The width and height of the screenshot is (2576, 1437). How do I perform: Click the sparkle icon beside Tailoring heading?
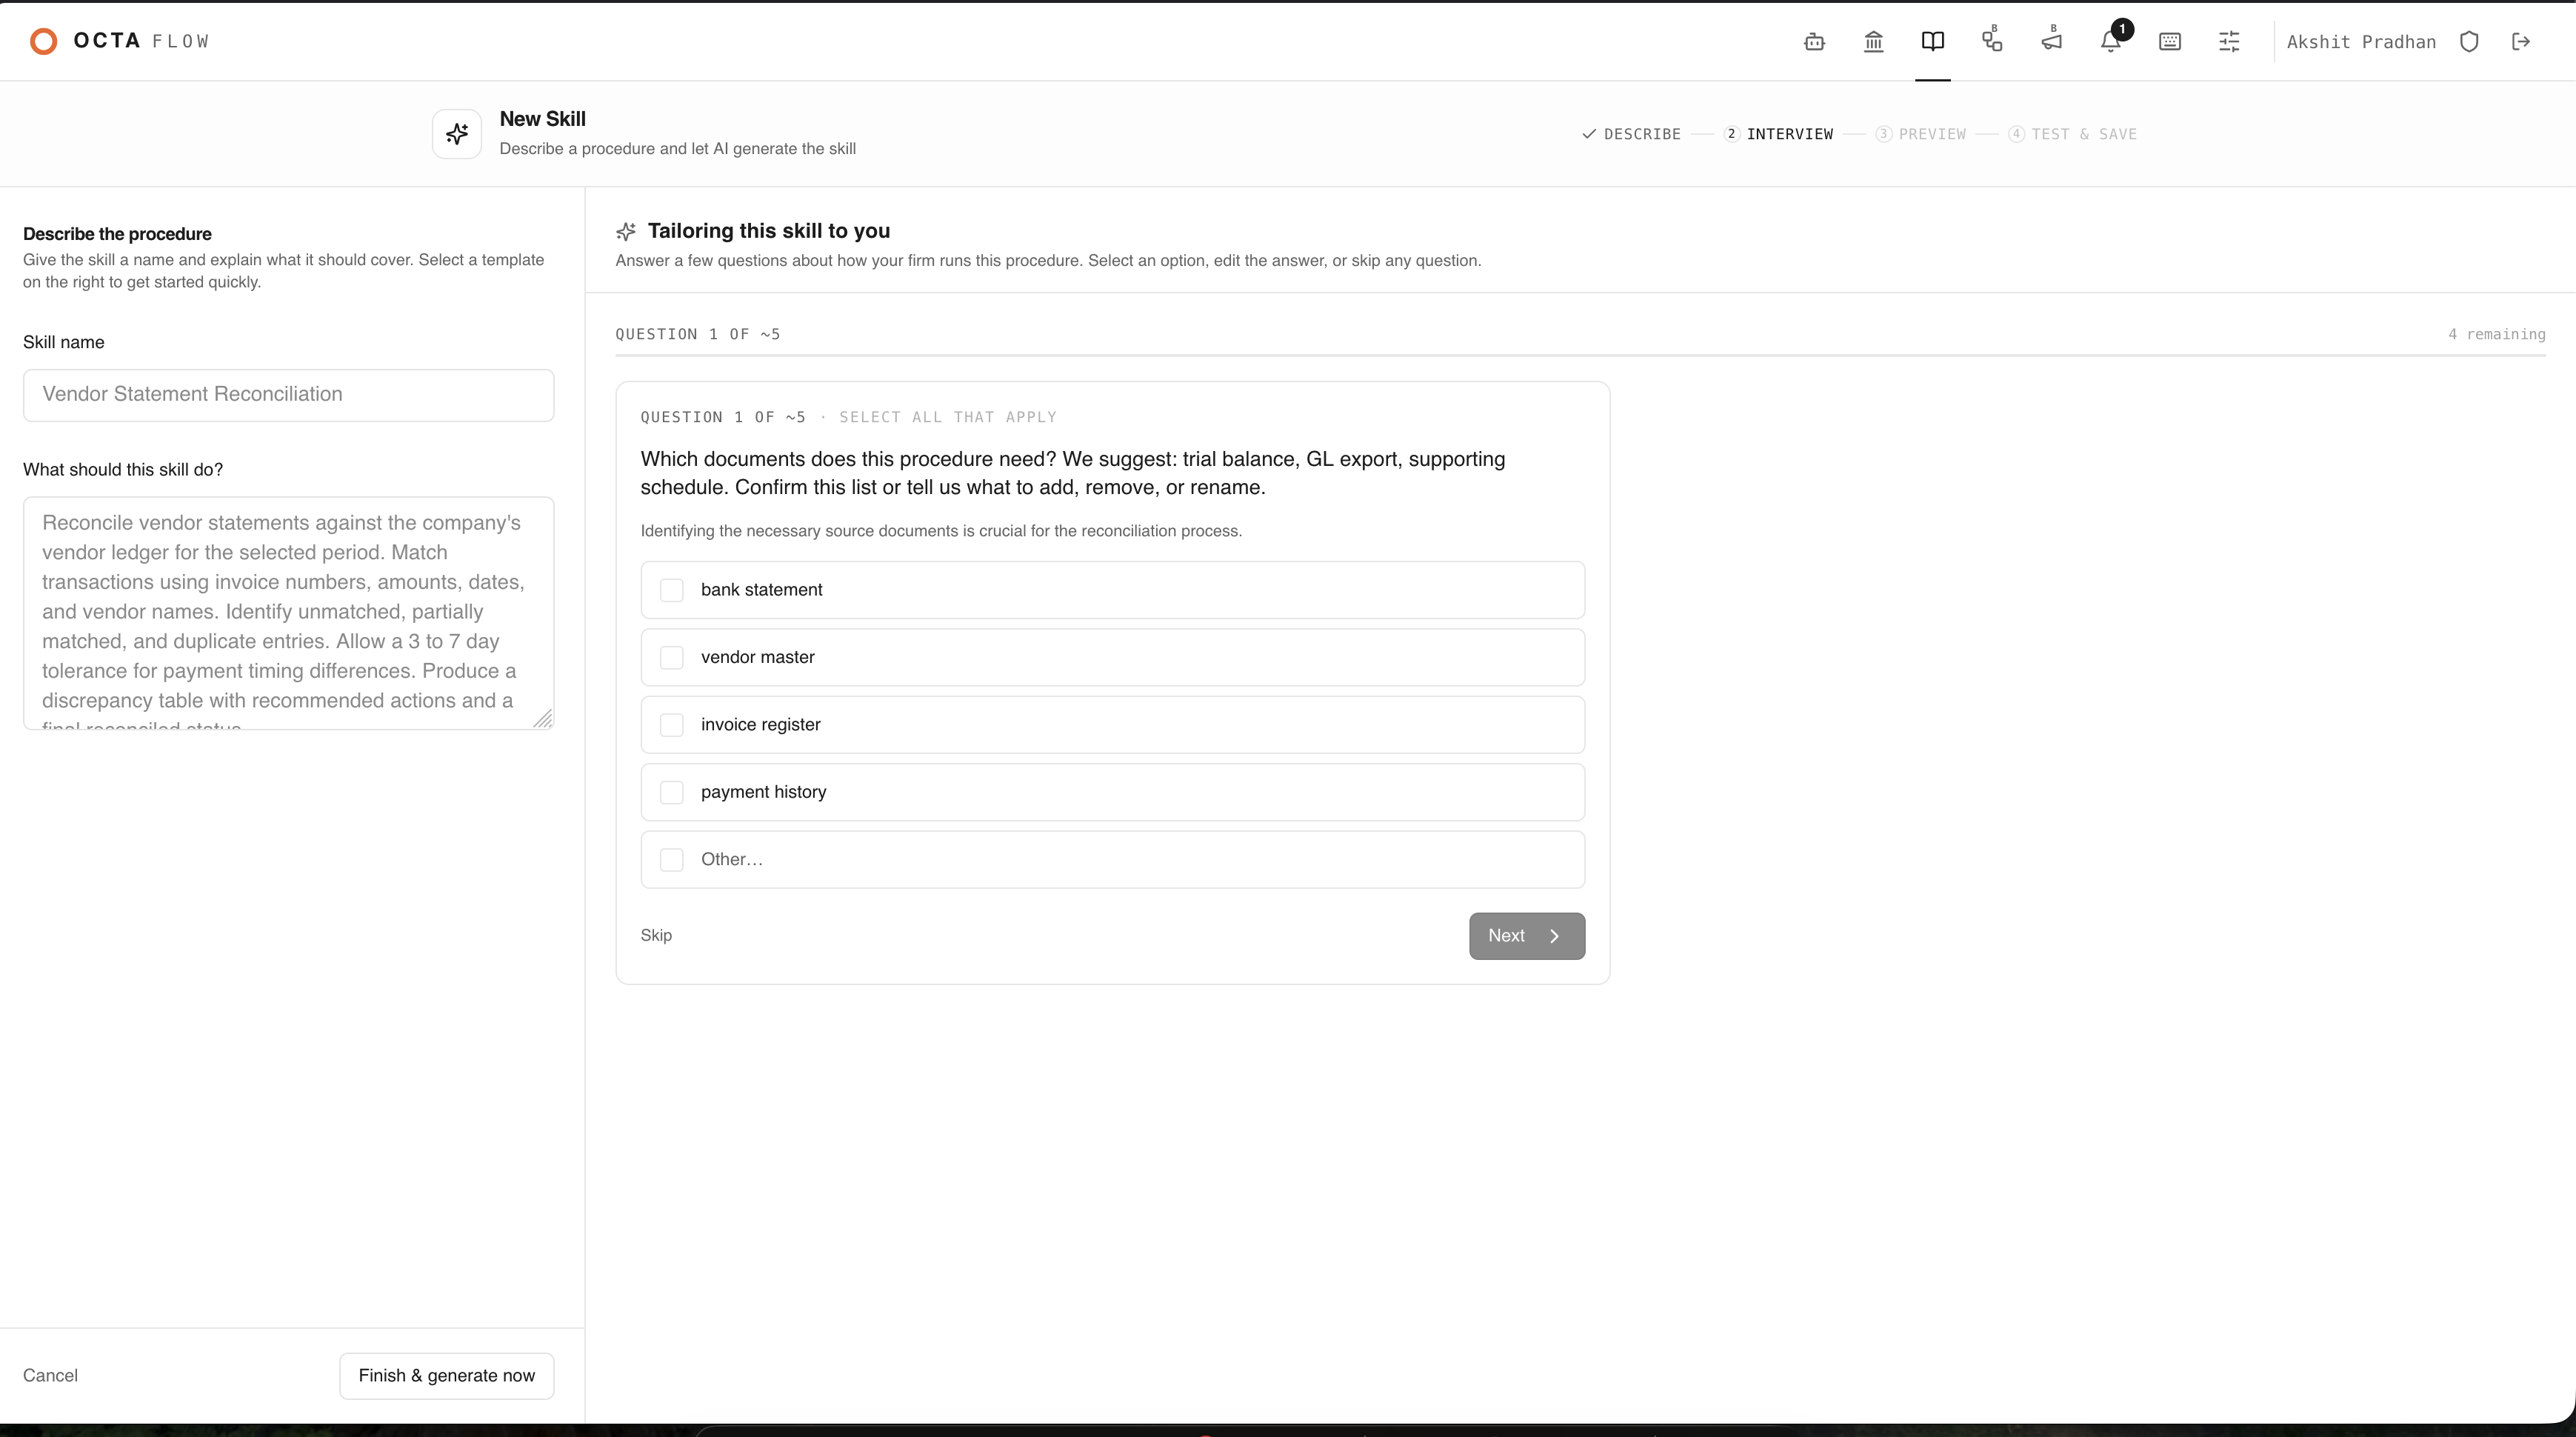click(x=626, y=232)
